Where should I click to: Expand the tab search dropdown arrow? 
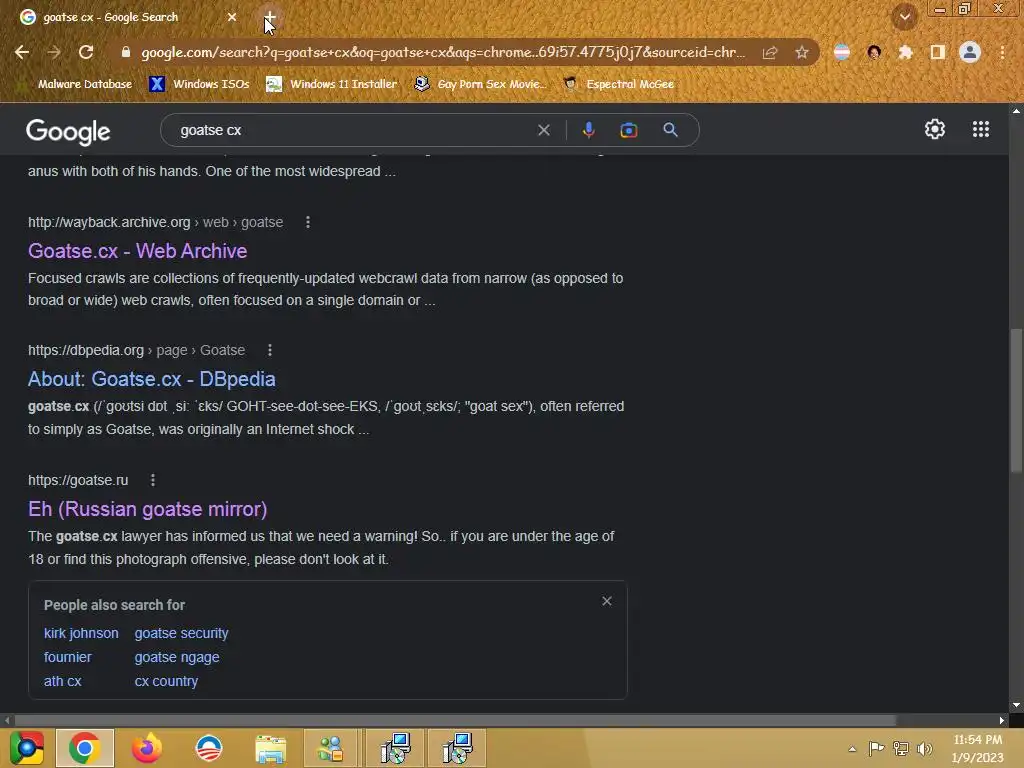tap(904, 17)
